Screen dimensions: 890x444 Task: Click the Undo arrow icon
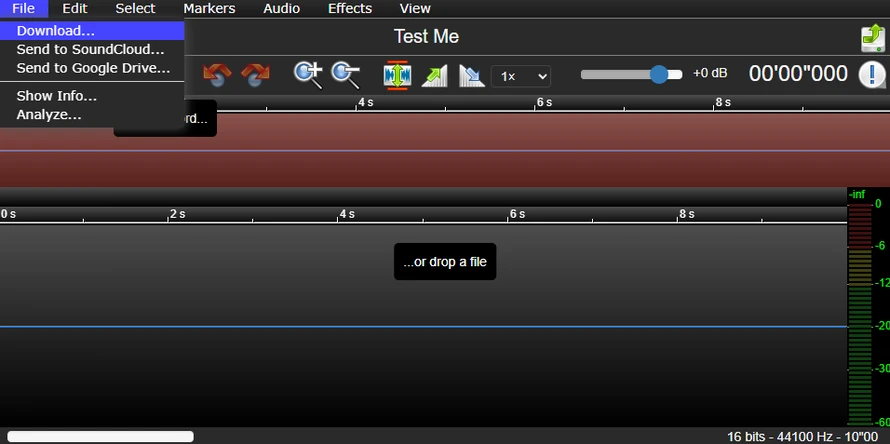pos(217,75)
